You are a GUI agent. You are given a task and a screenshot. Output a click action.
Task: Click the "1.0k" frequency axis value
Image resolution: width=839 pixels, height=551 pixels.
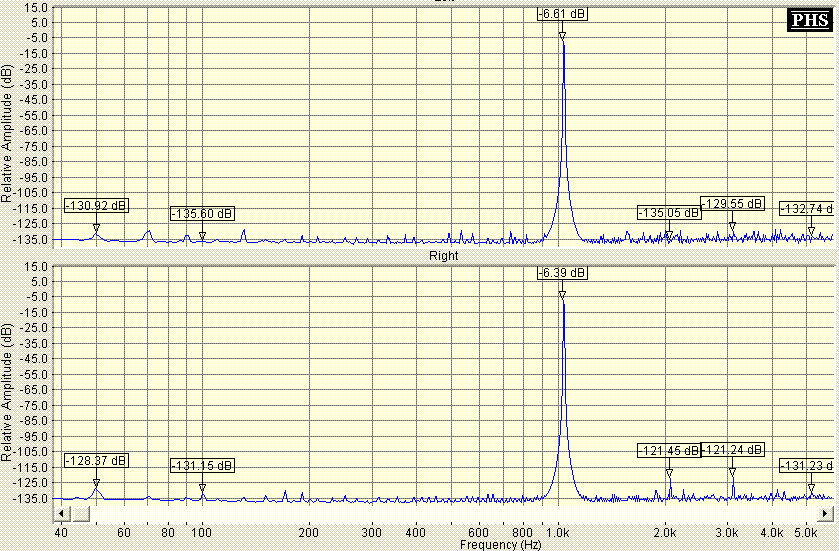(x=558, y=533)
